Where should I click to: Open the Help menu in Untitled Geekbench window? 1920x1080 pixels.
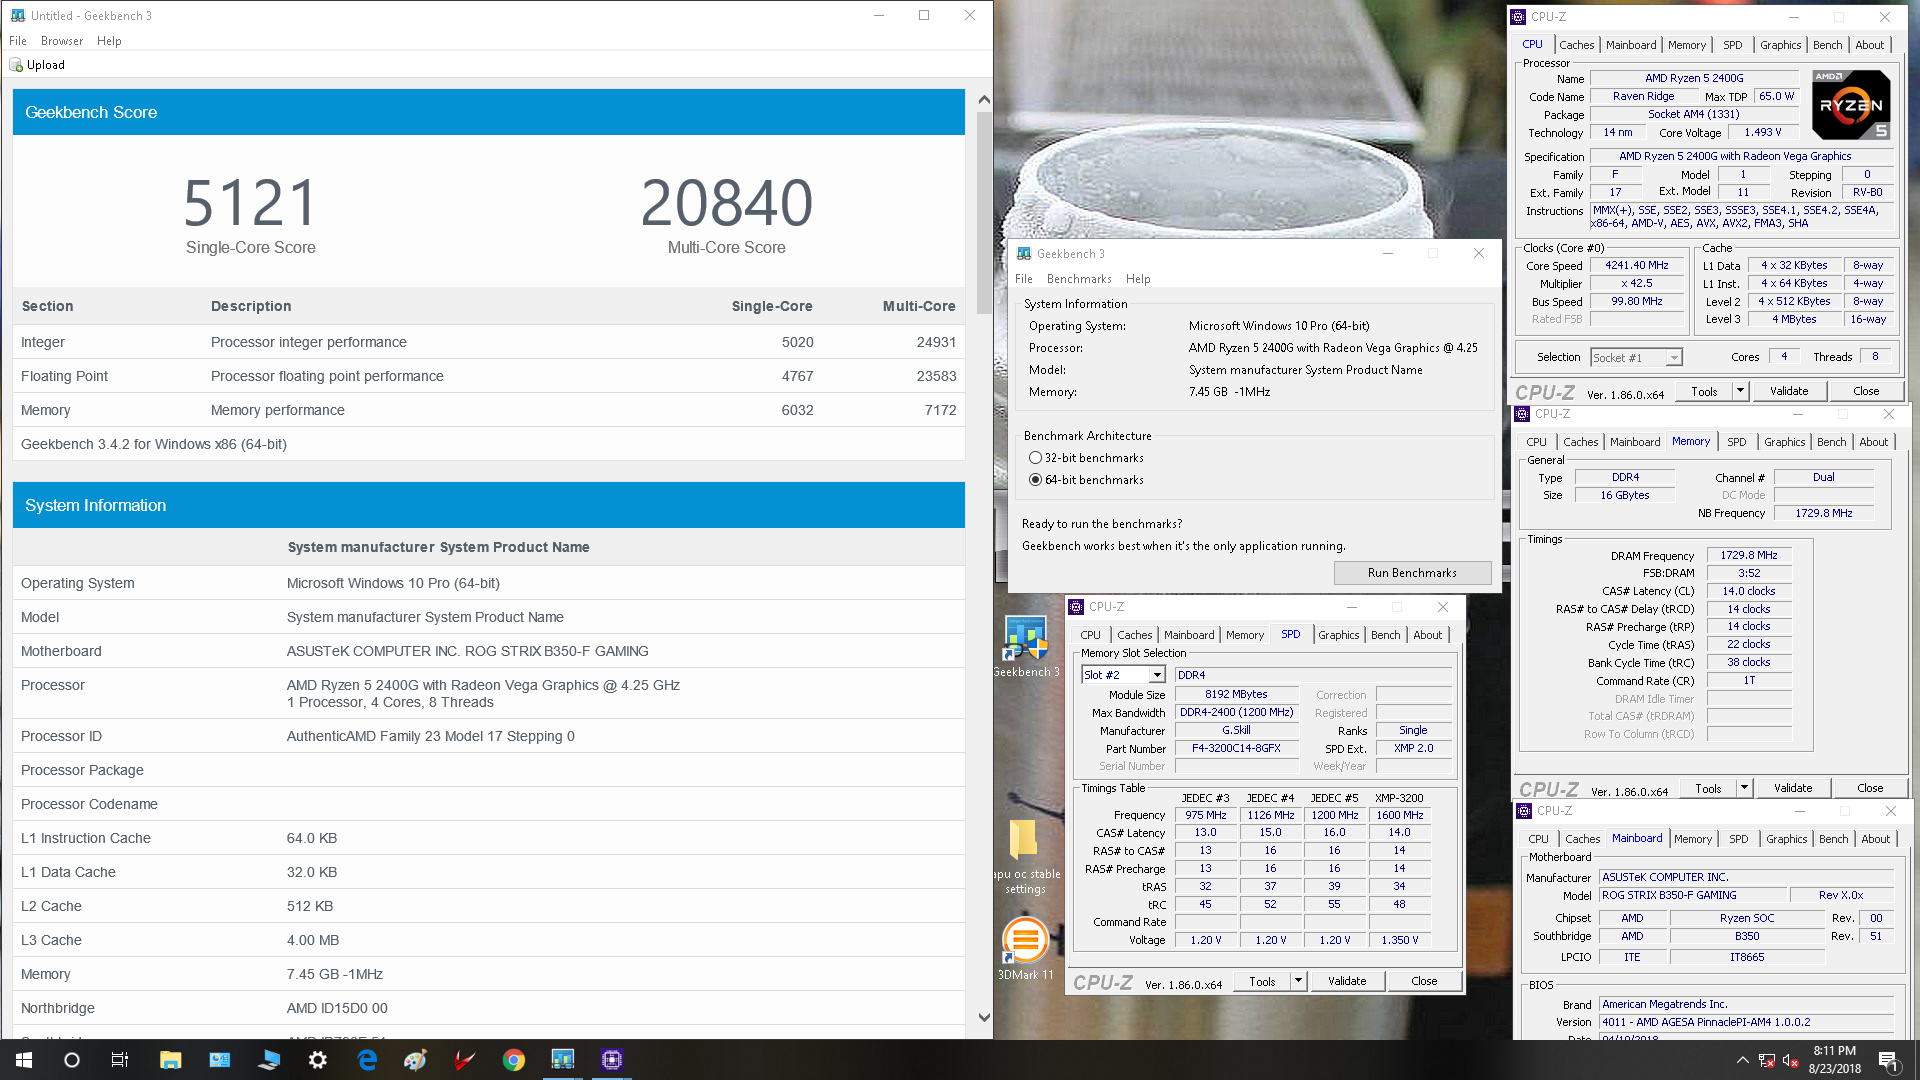109,41
